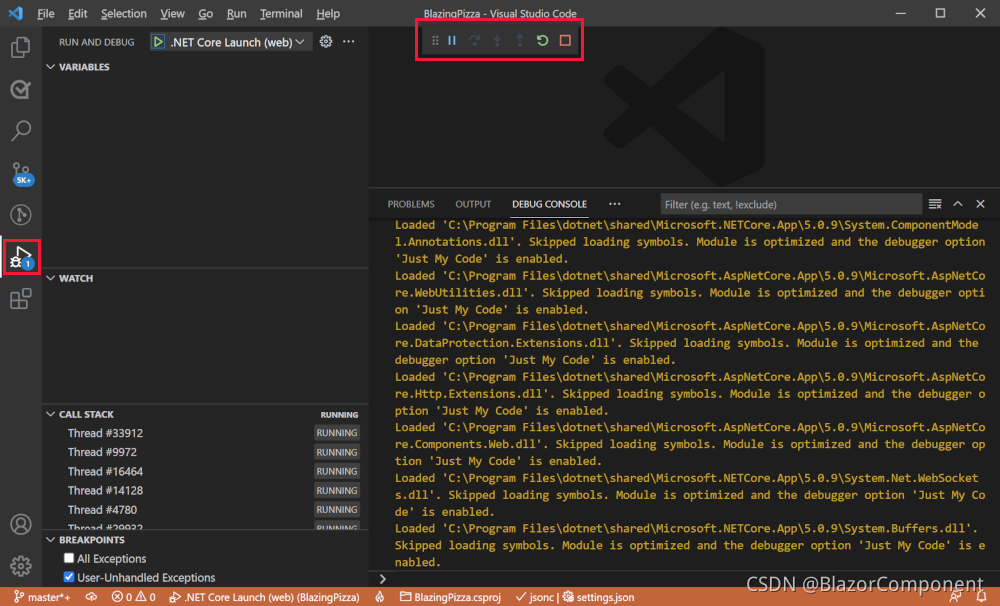Screen dimensions: 1000x606
Task: Maximize the panel with up chevron
Action: [957, 204]
